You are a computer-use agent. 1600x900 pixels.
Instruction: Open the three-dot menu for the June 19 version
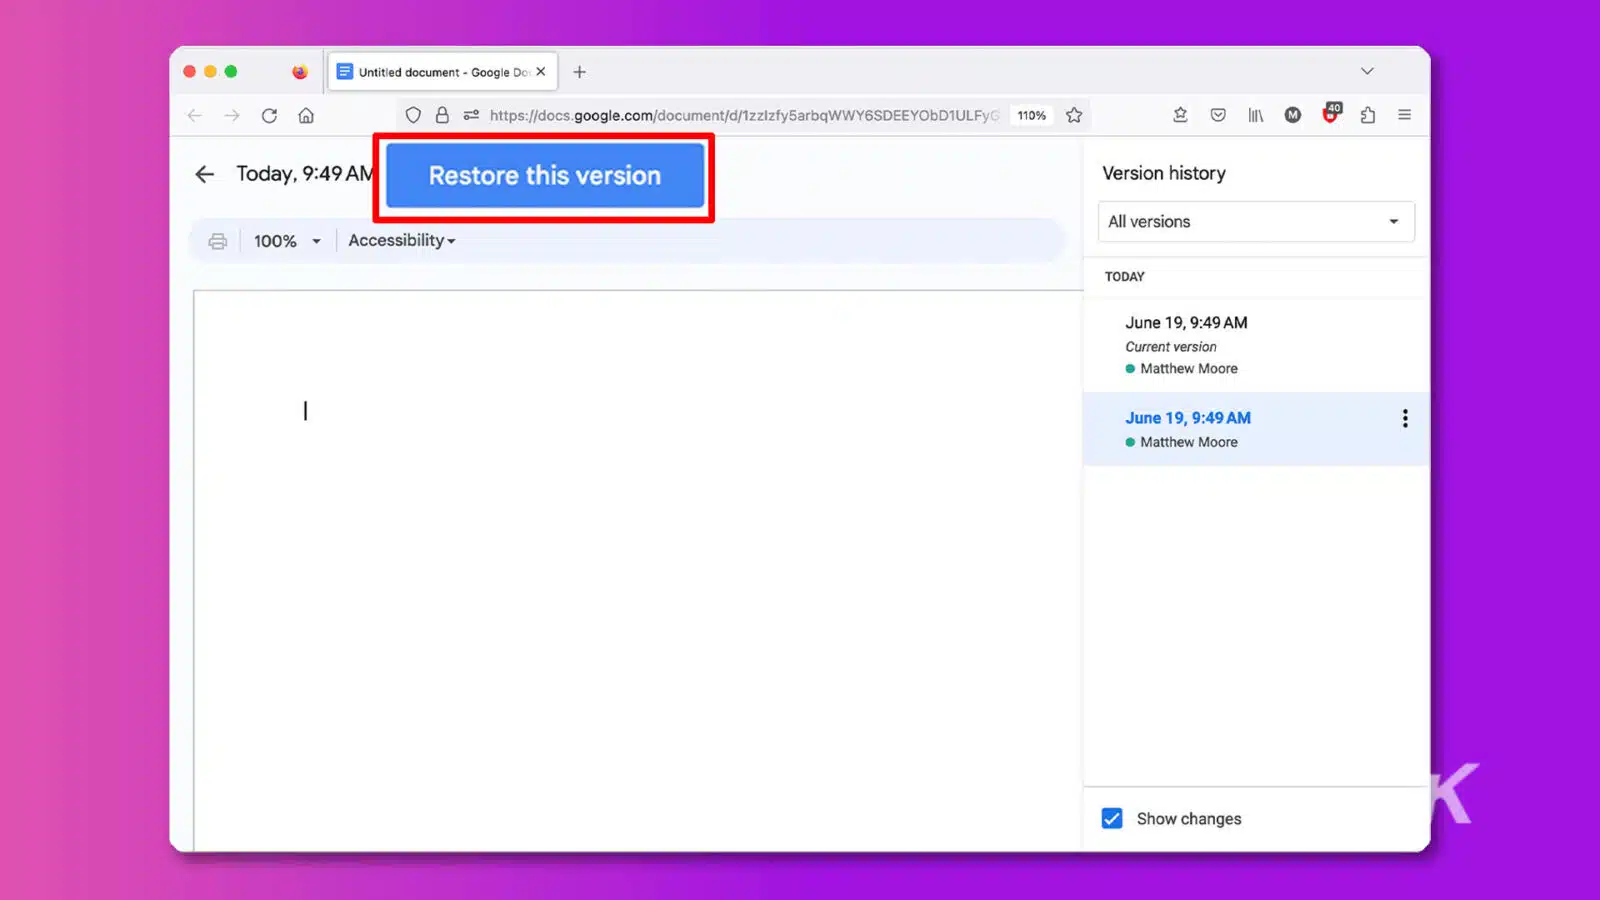coord(1405,418)
